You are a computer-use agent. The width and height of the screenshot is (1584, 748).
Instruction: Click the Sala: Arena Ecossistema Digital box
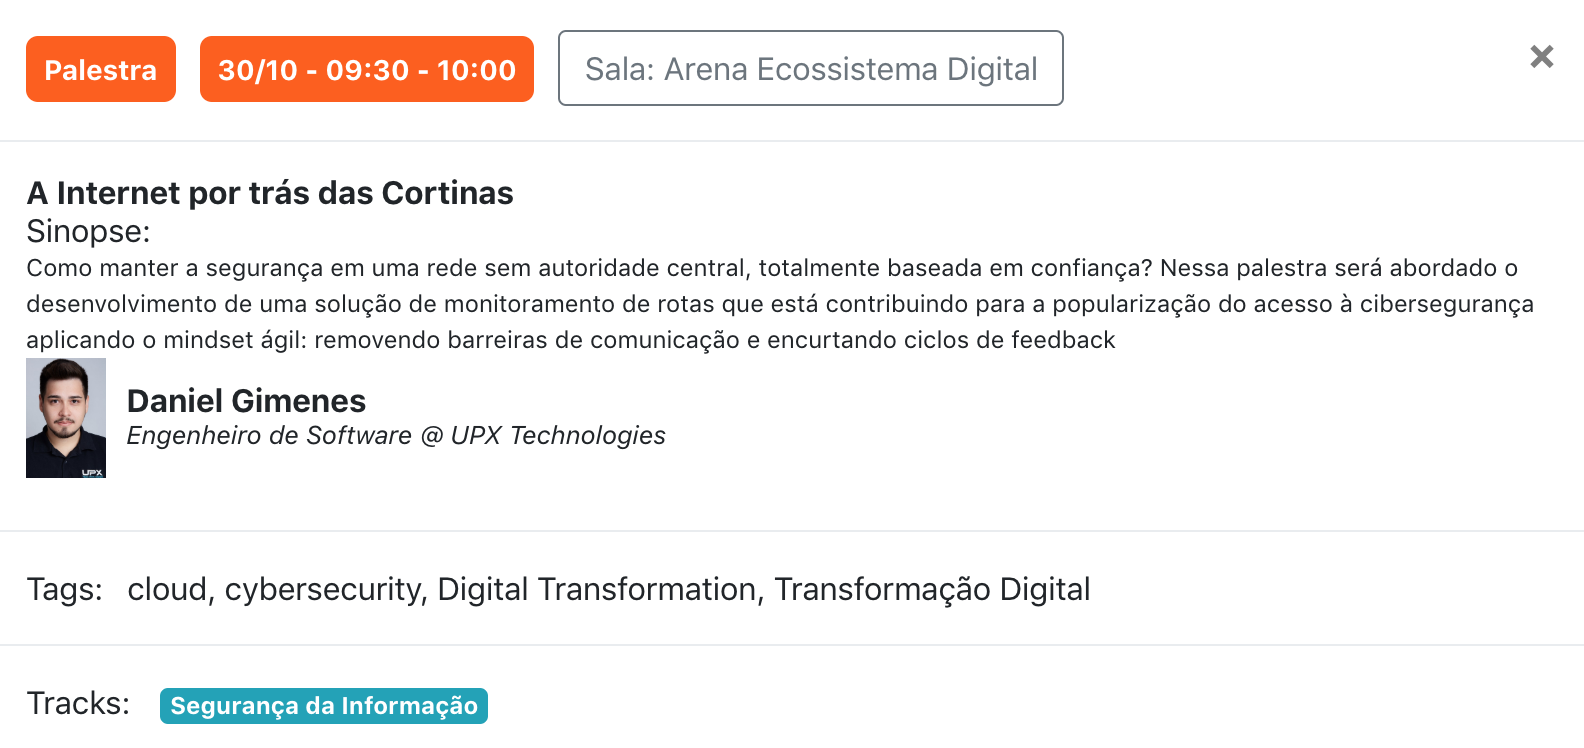[811, 68]
